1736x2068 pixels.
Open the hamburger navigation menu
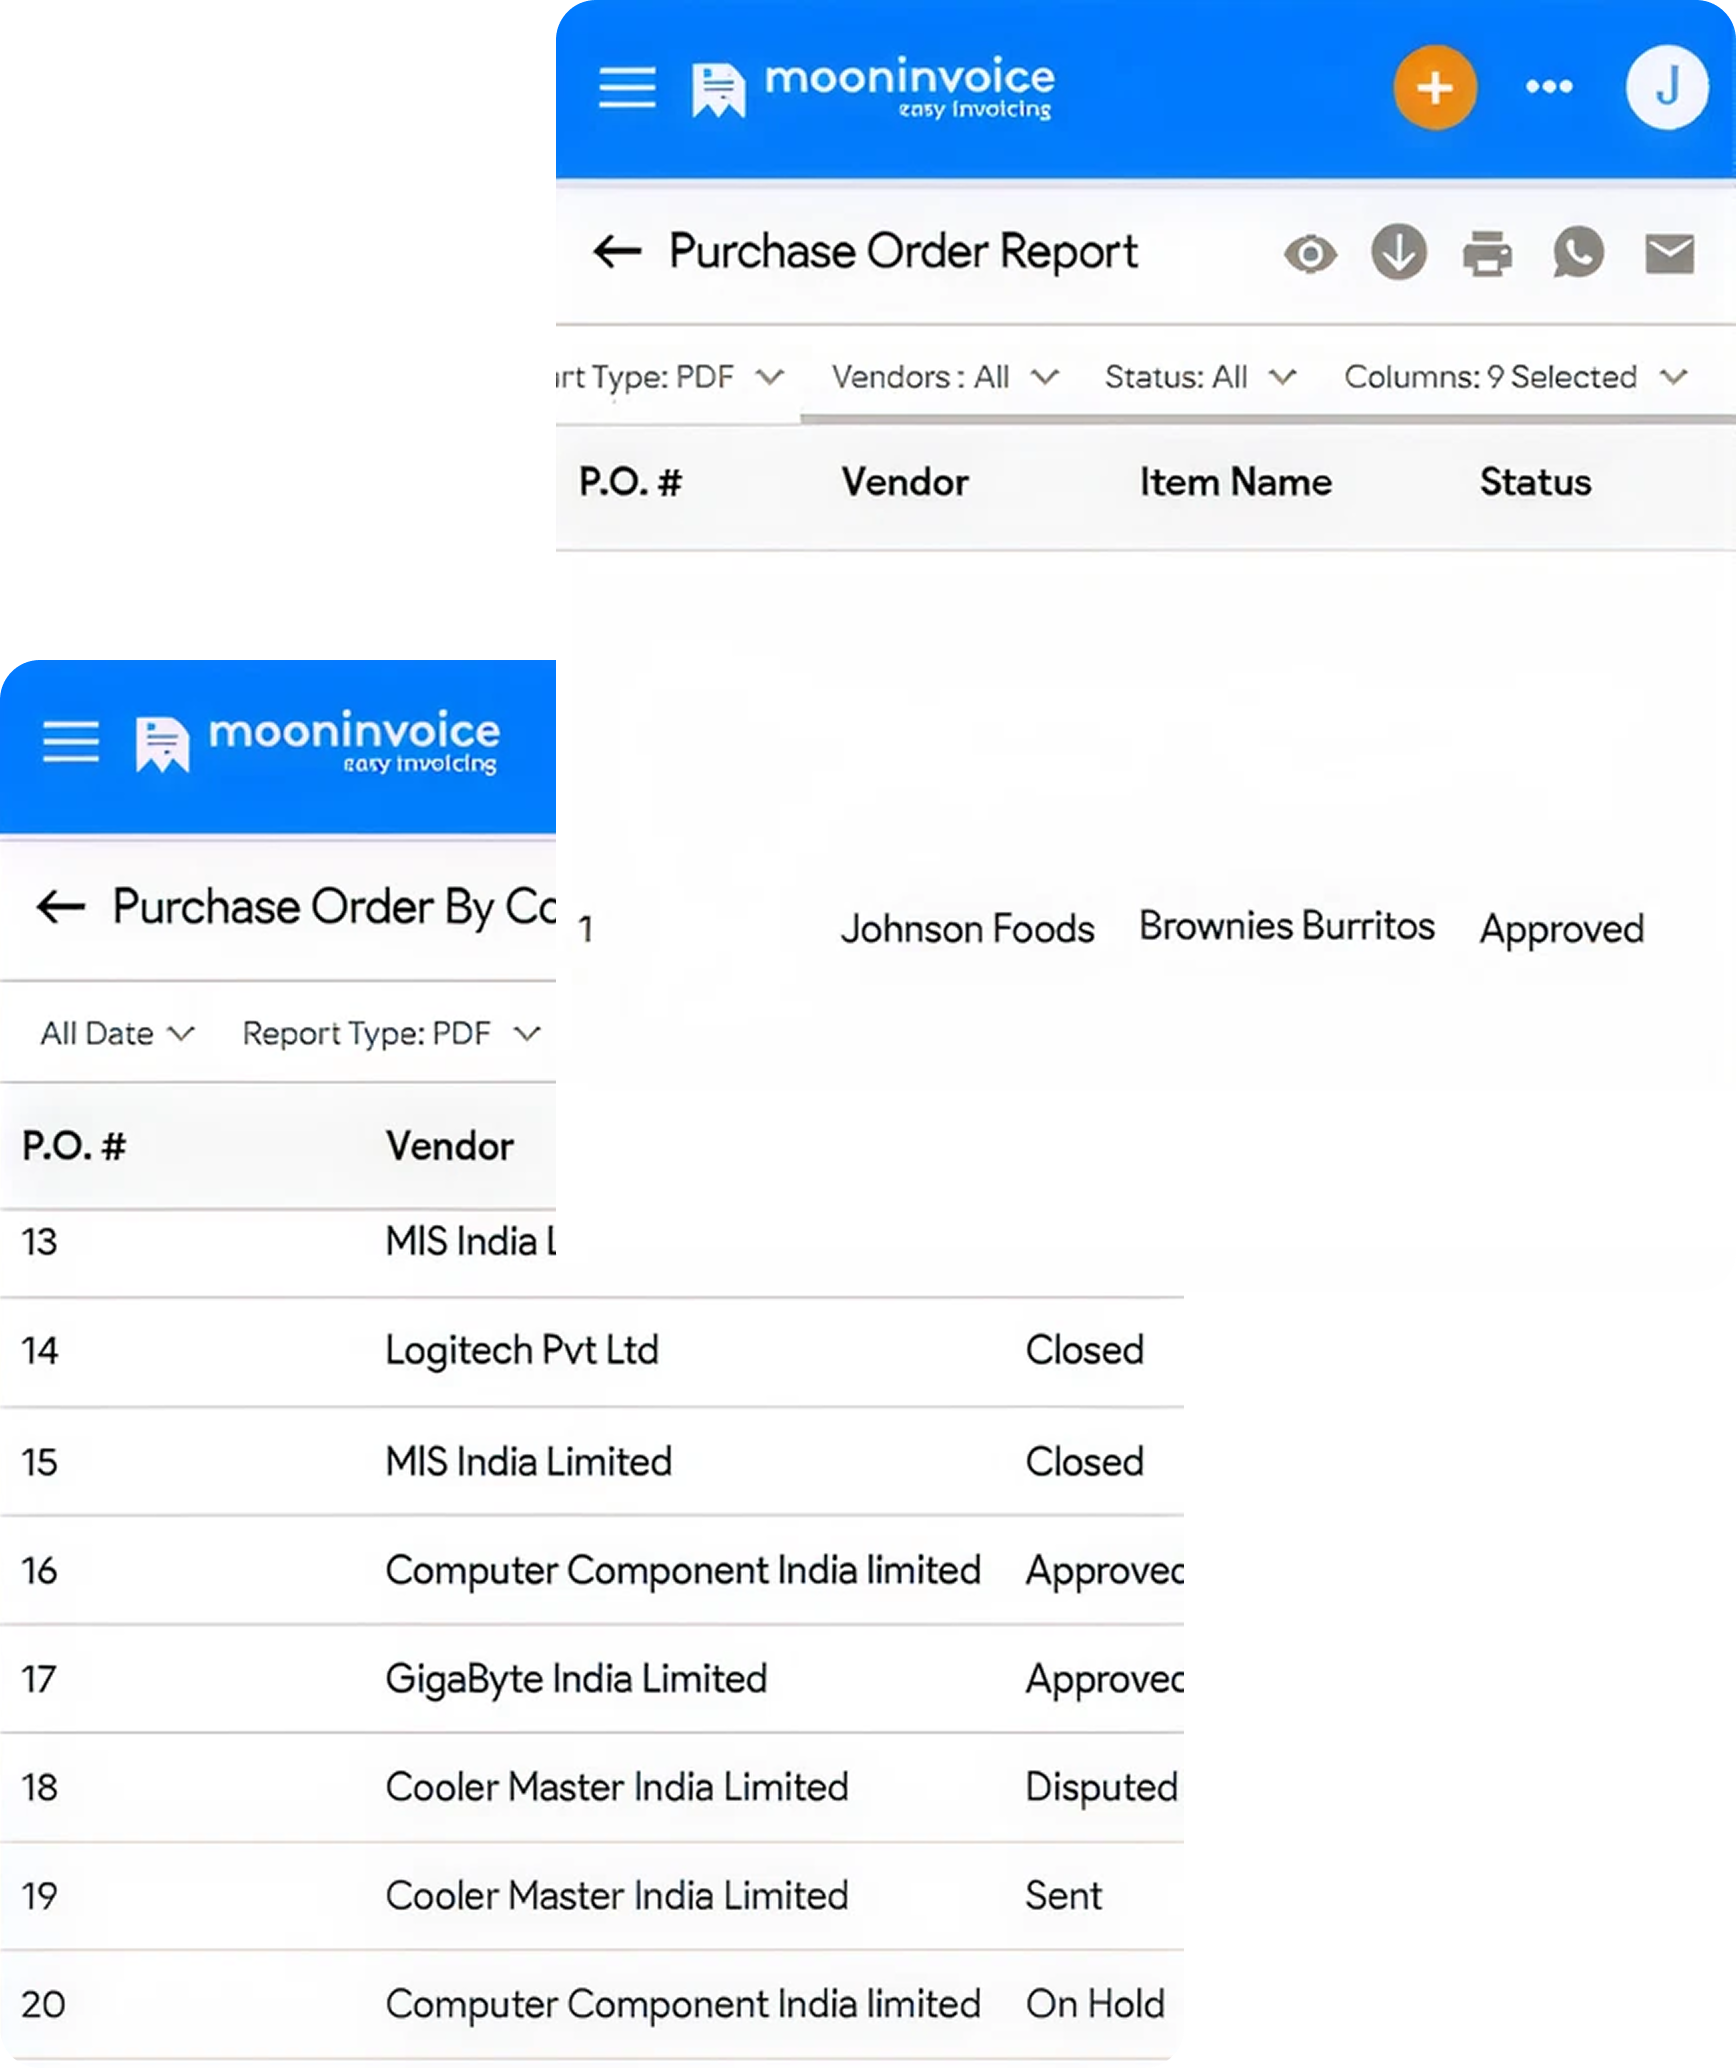pos(626,87)
